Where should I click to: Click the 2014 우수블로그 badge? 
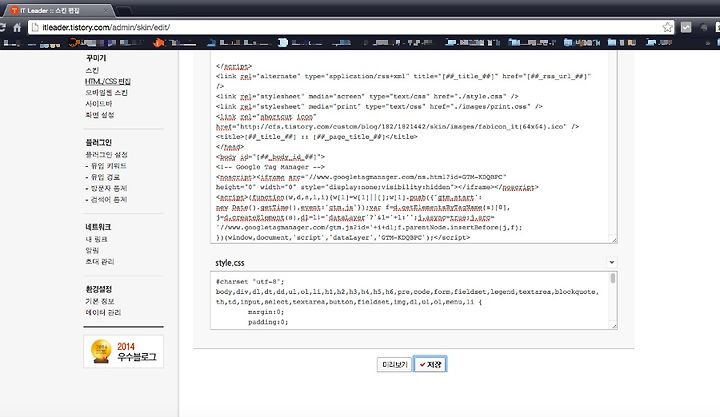pos(124,352)
